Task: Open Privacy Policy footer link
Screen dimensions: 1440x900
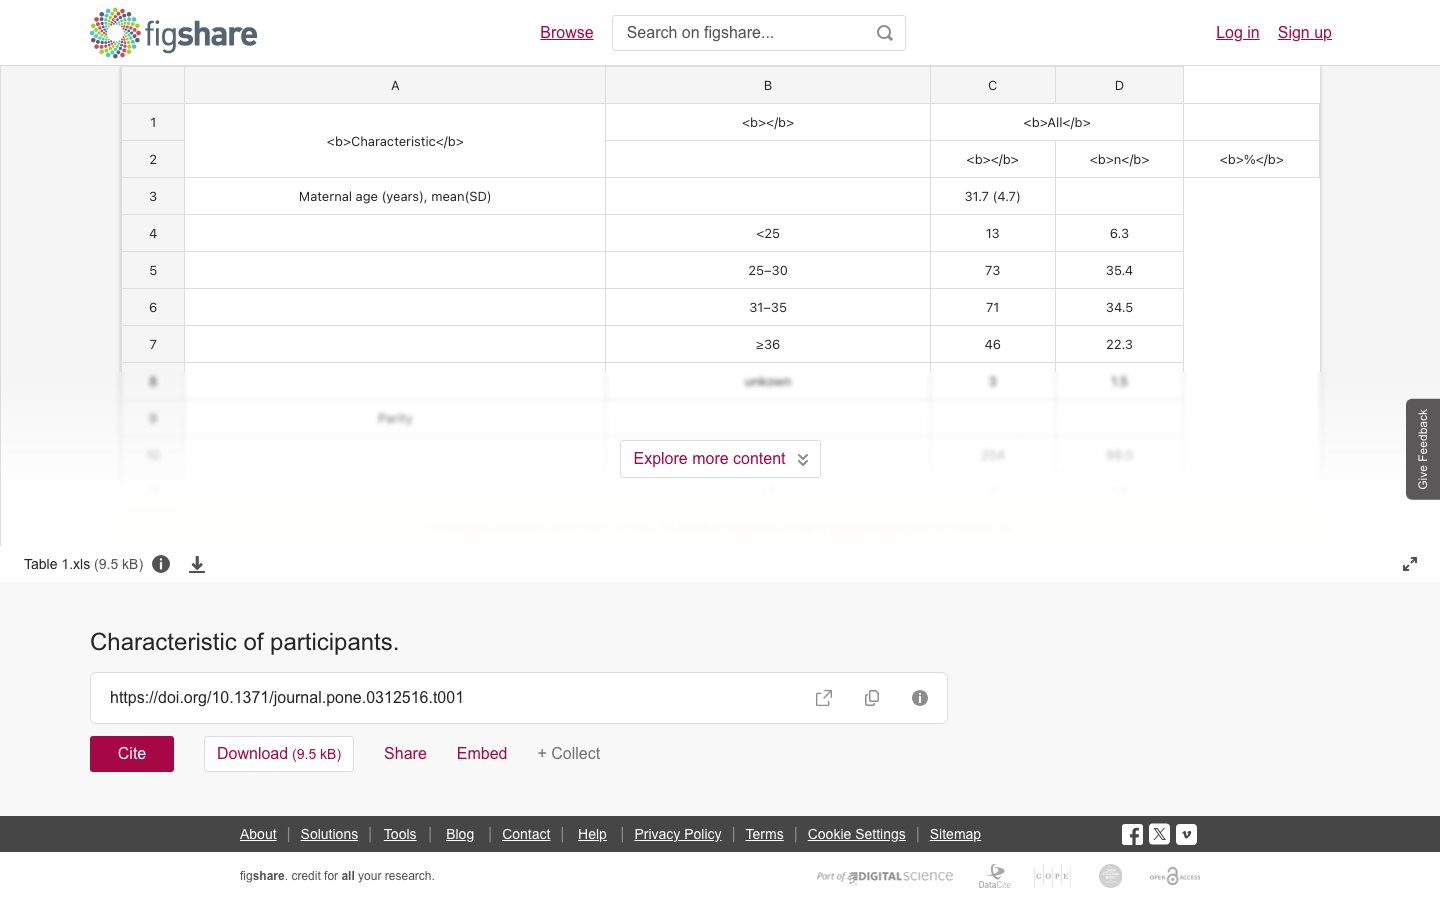Action: coord(678,834)
